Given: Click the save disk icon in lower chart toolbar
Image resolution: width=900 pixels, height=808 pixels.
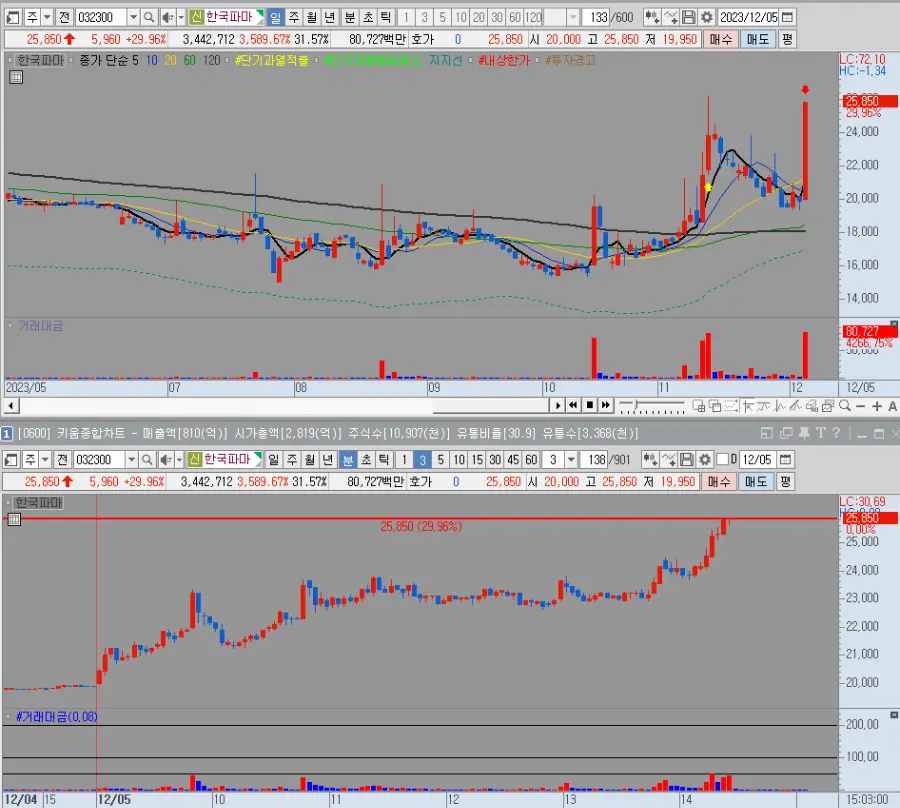Looking at the screenshot, I should (x=686, y=460).
